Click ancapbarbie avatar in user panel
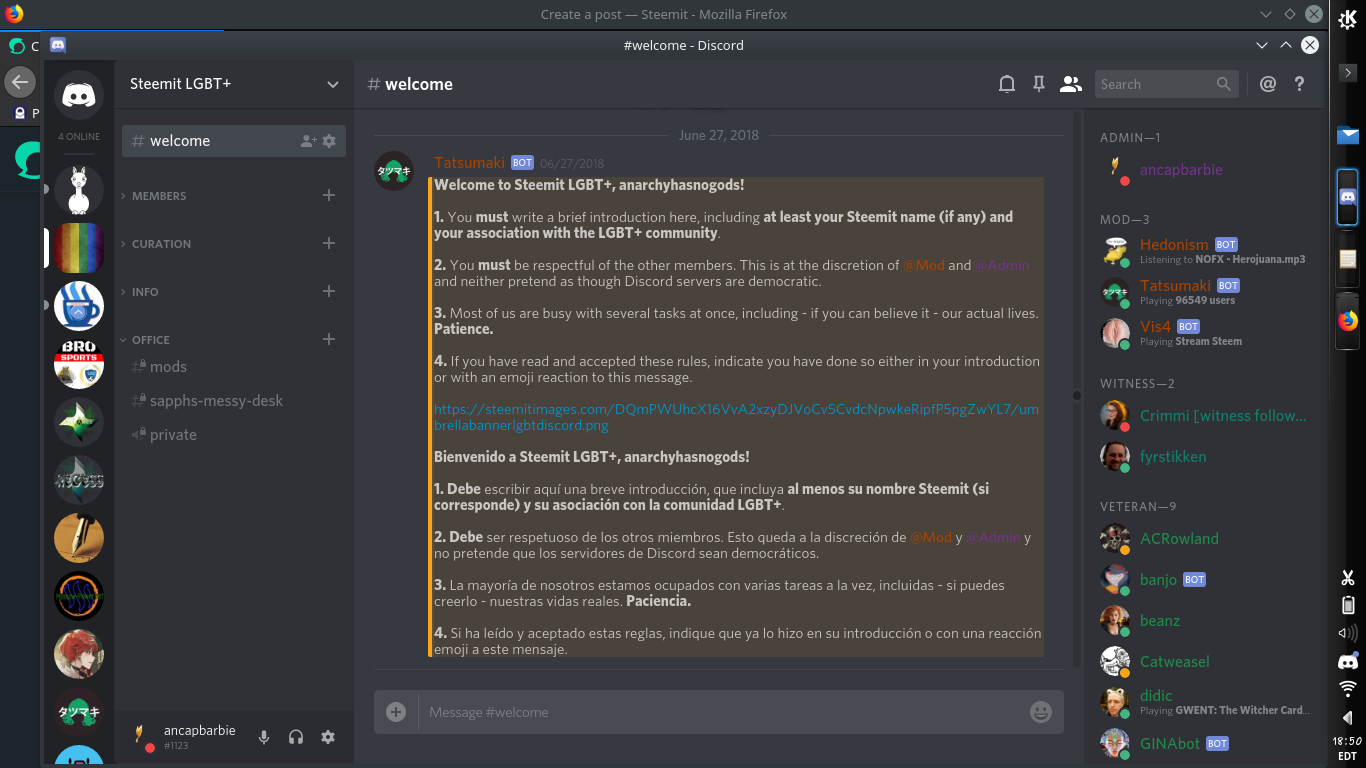Viewport: 1366px width, 768px height. 142,737
